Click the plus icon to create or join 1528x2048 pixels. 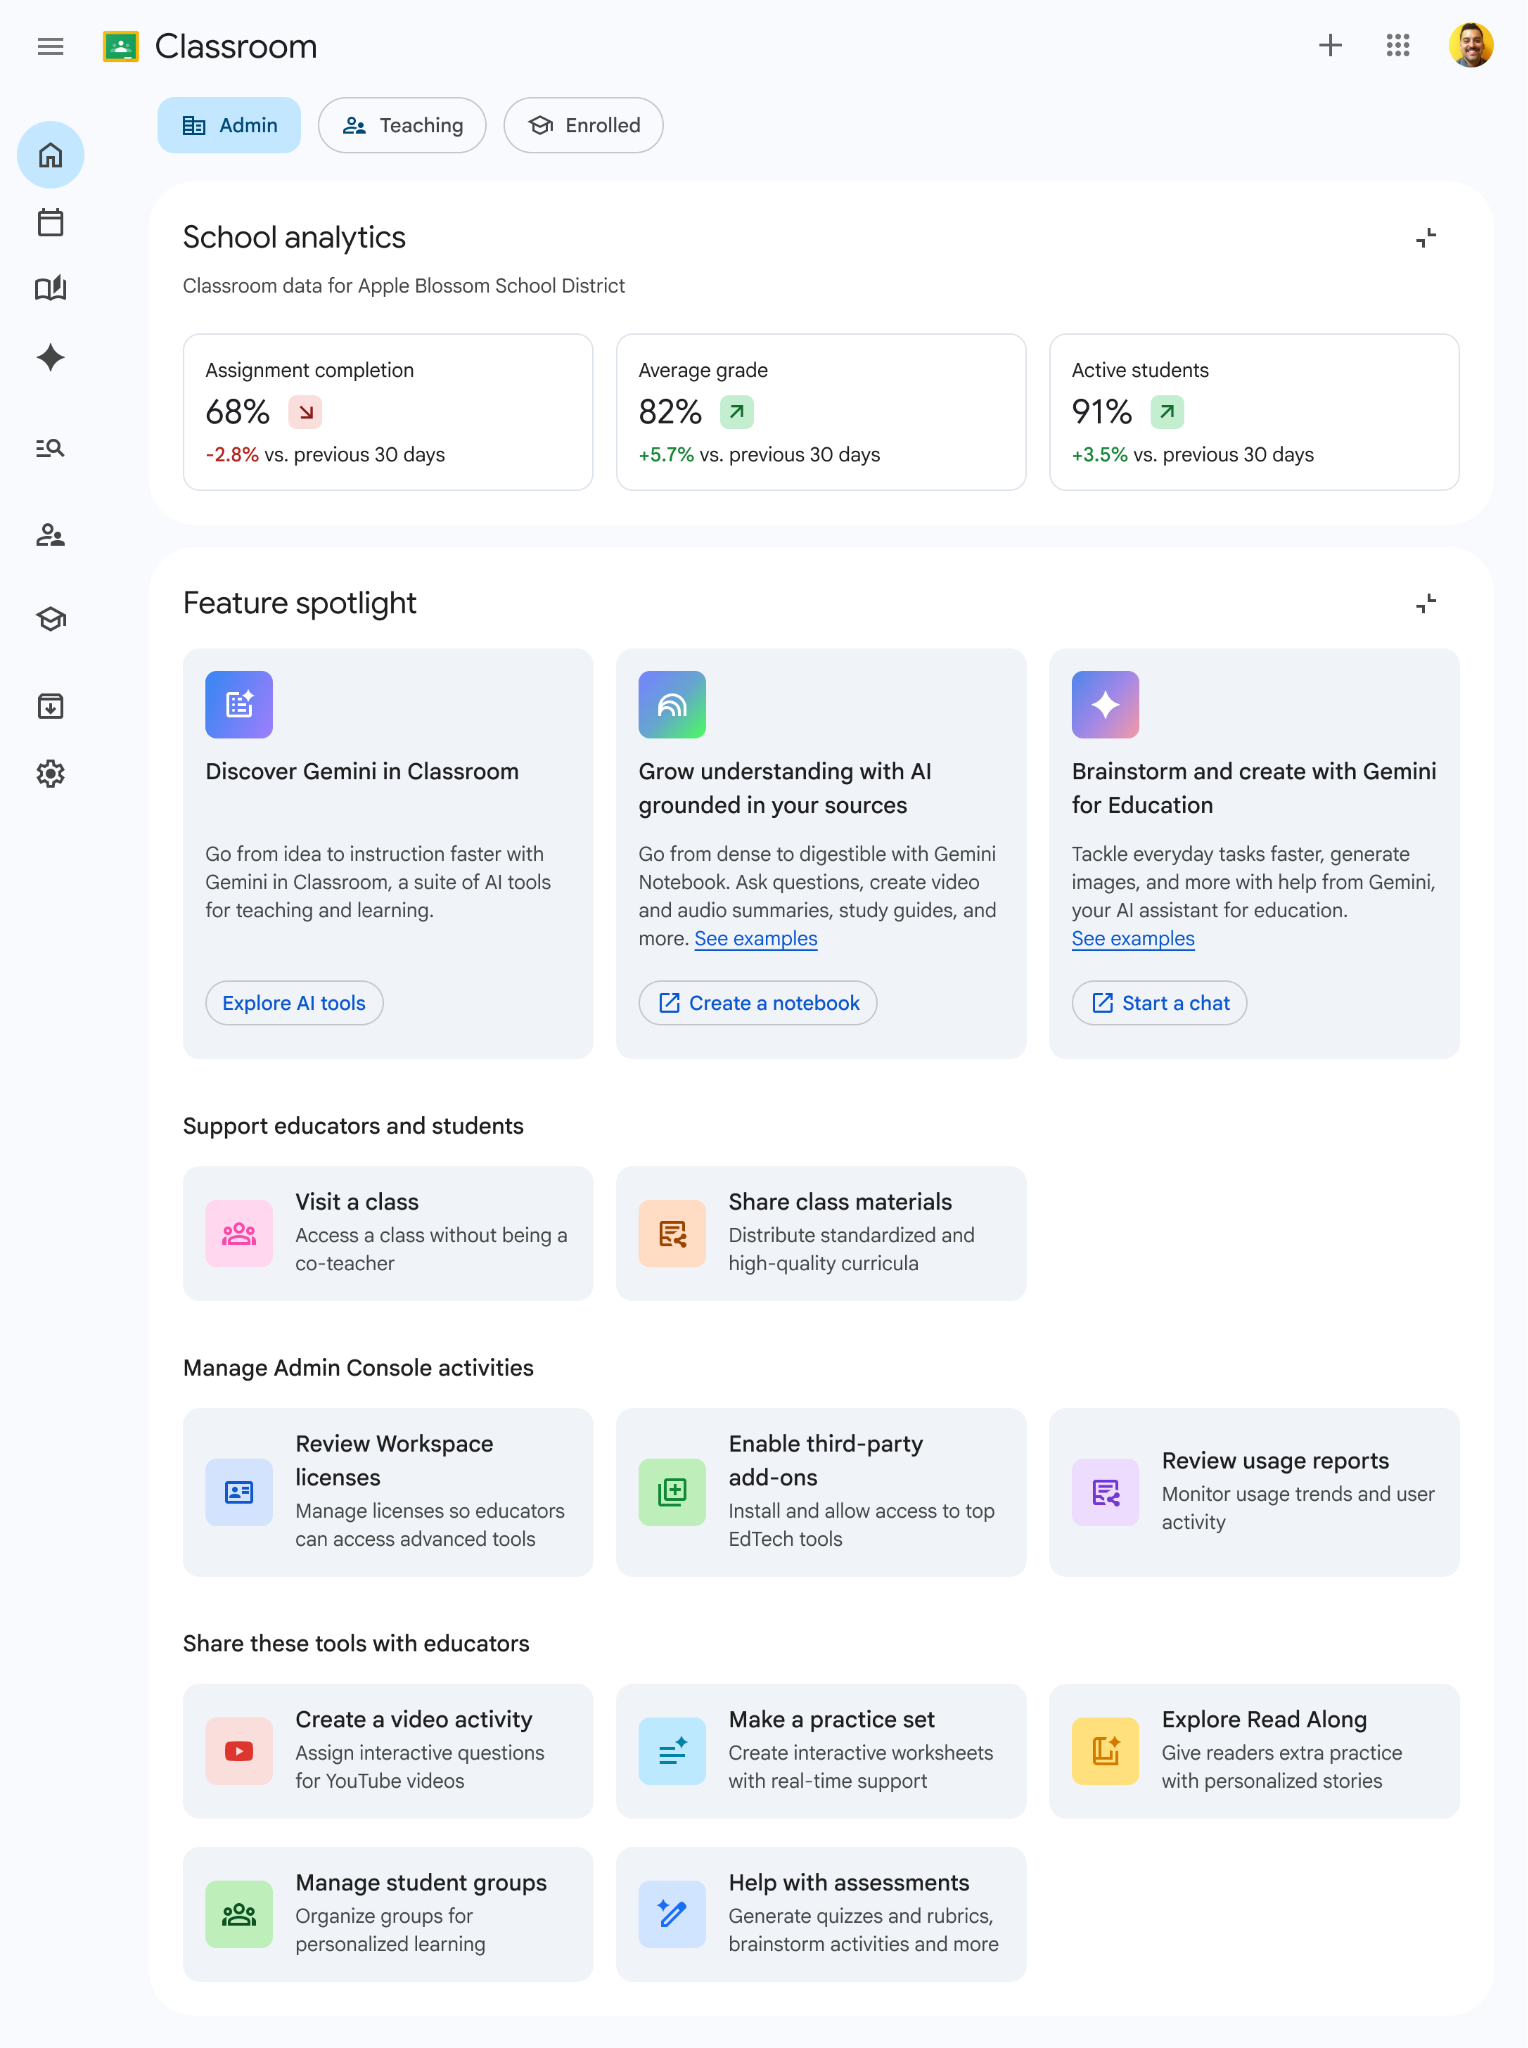(1330, 45)
